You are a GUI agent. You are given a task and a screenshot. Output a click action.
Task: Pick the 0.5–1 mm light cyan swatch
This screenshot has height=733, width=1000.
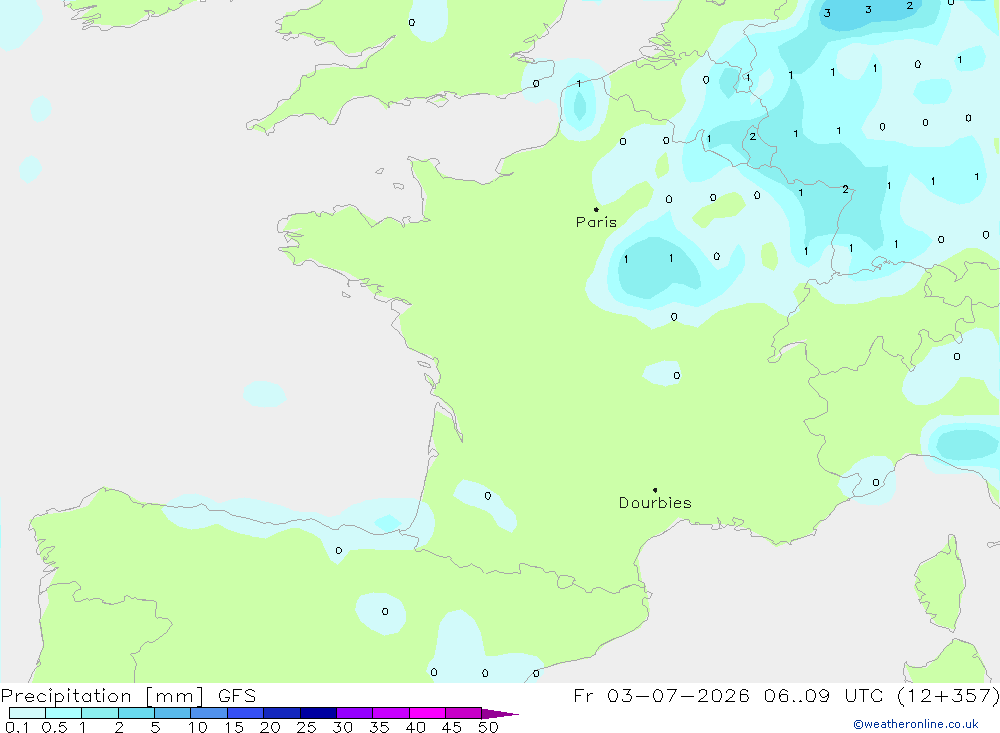(x=64, y=713)
